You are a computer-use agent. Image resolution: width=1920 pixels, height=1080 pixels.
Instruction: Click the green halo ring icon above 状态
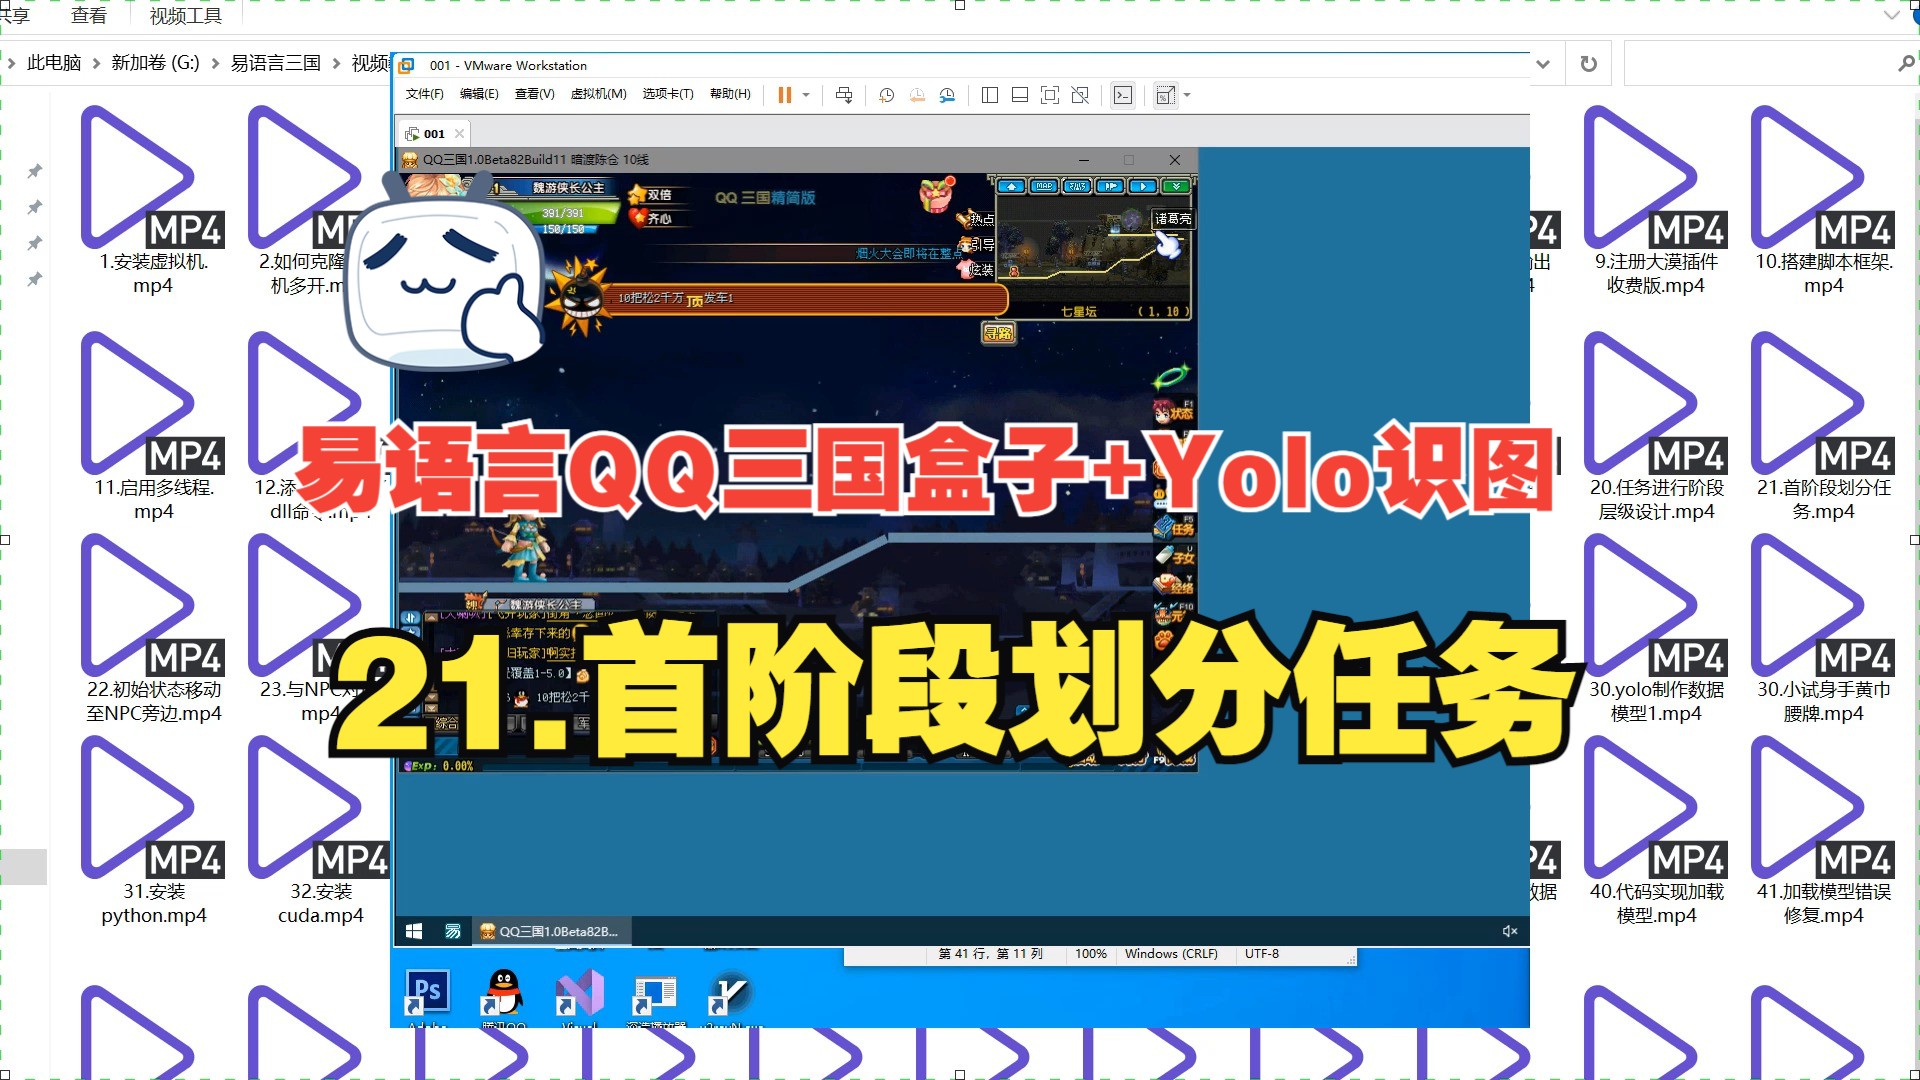tap(1172, 376)
